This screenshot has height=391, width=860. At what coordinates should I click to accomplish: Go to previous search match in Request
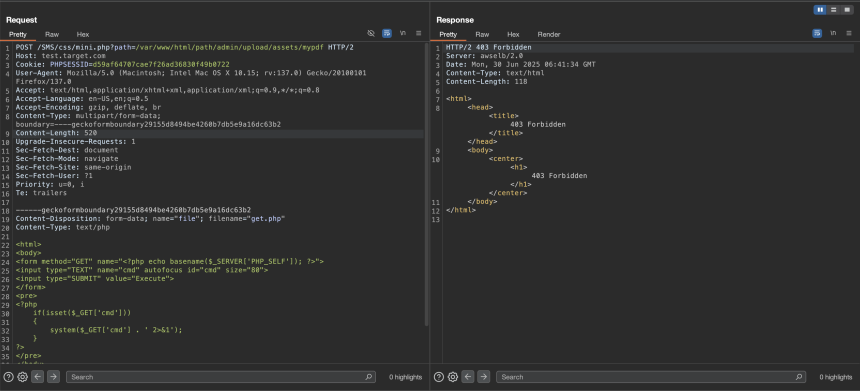[37, 377]
